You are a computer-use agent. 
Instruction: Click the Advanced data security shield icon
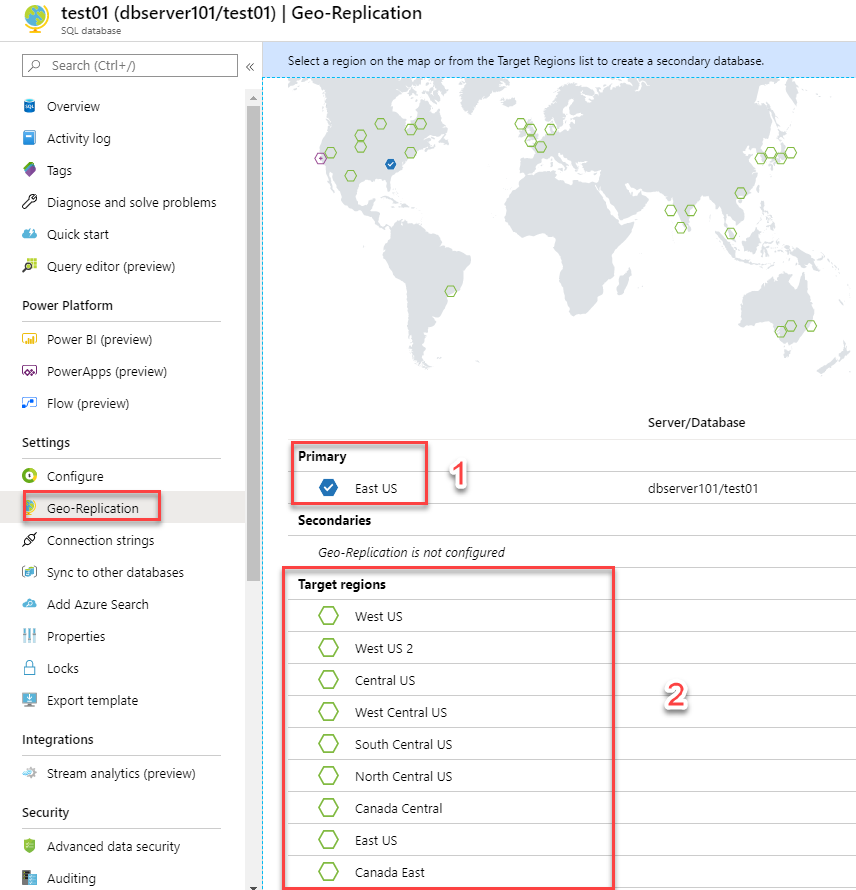(x=30, y=846)
